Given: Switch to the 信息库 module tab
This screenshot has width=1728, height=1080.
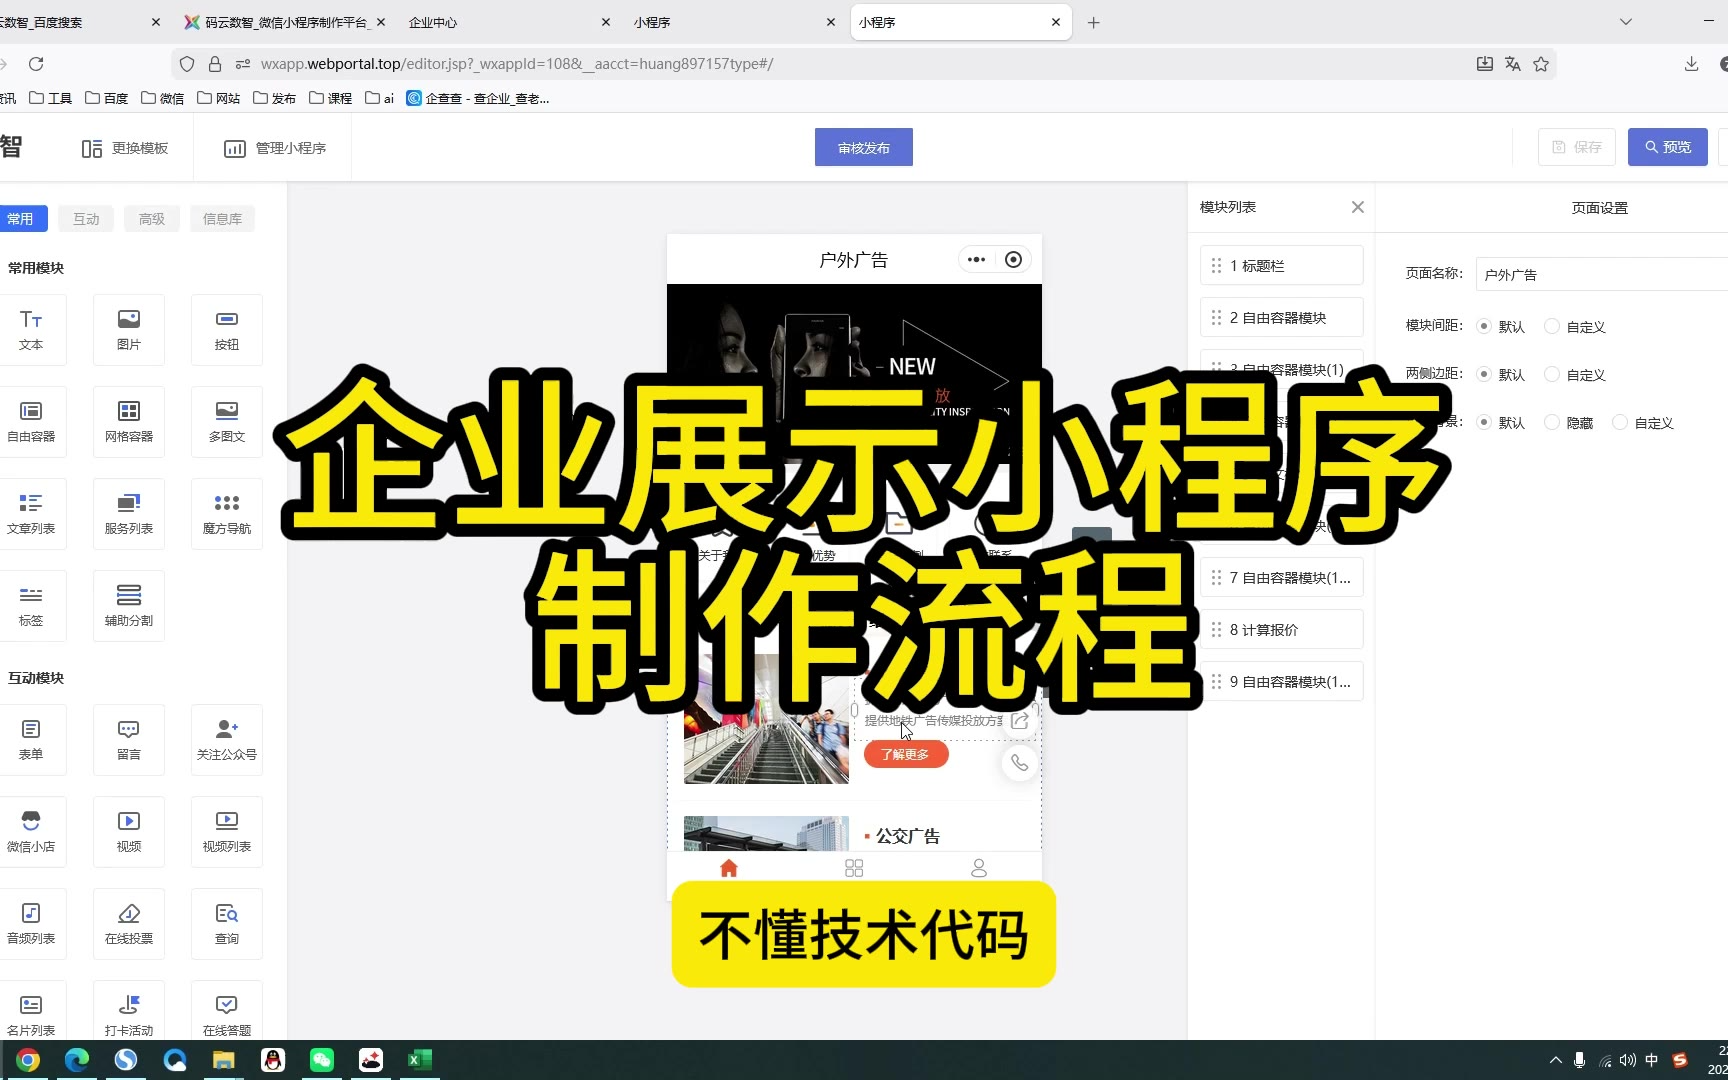Looking at the screenshot, I should tap(222, 219).
